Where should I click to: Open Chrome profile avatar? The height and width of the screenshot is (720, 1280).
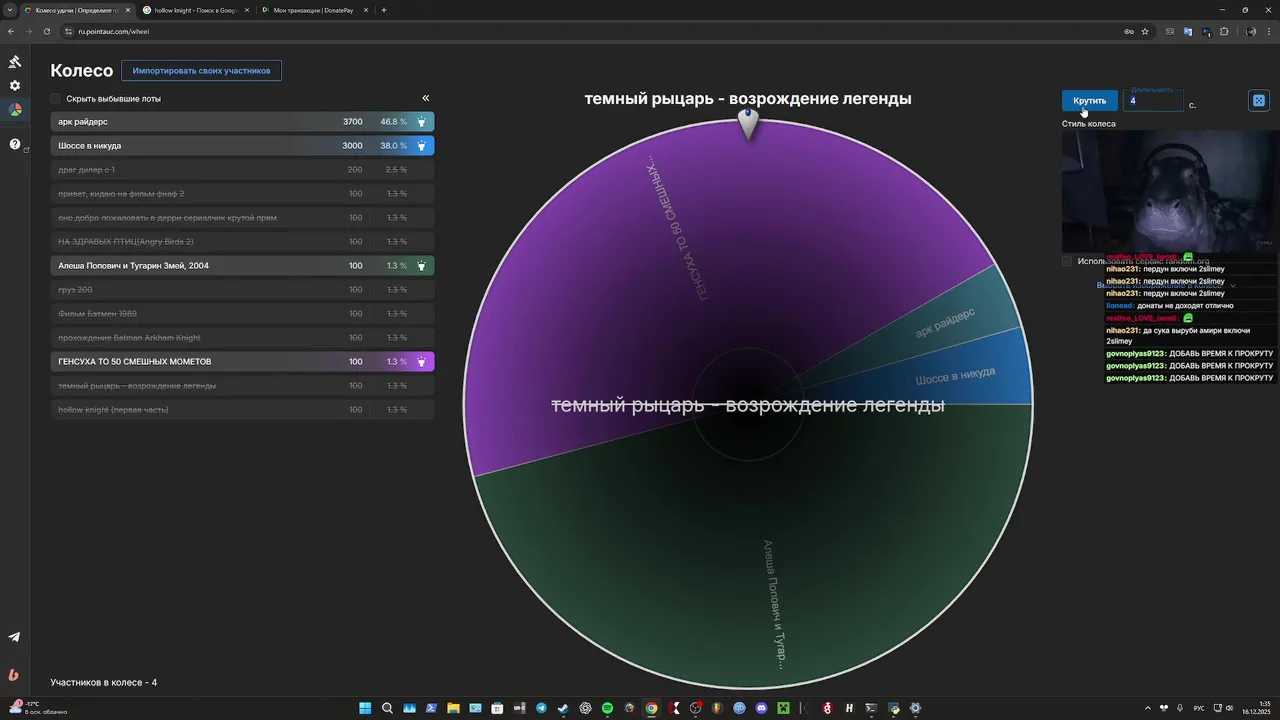1251,31
